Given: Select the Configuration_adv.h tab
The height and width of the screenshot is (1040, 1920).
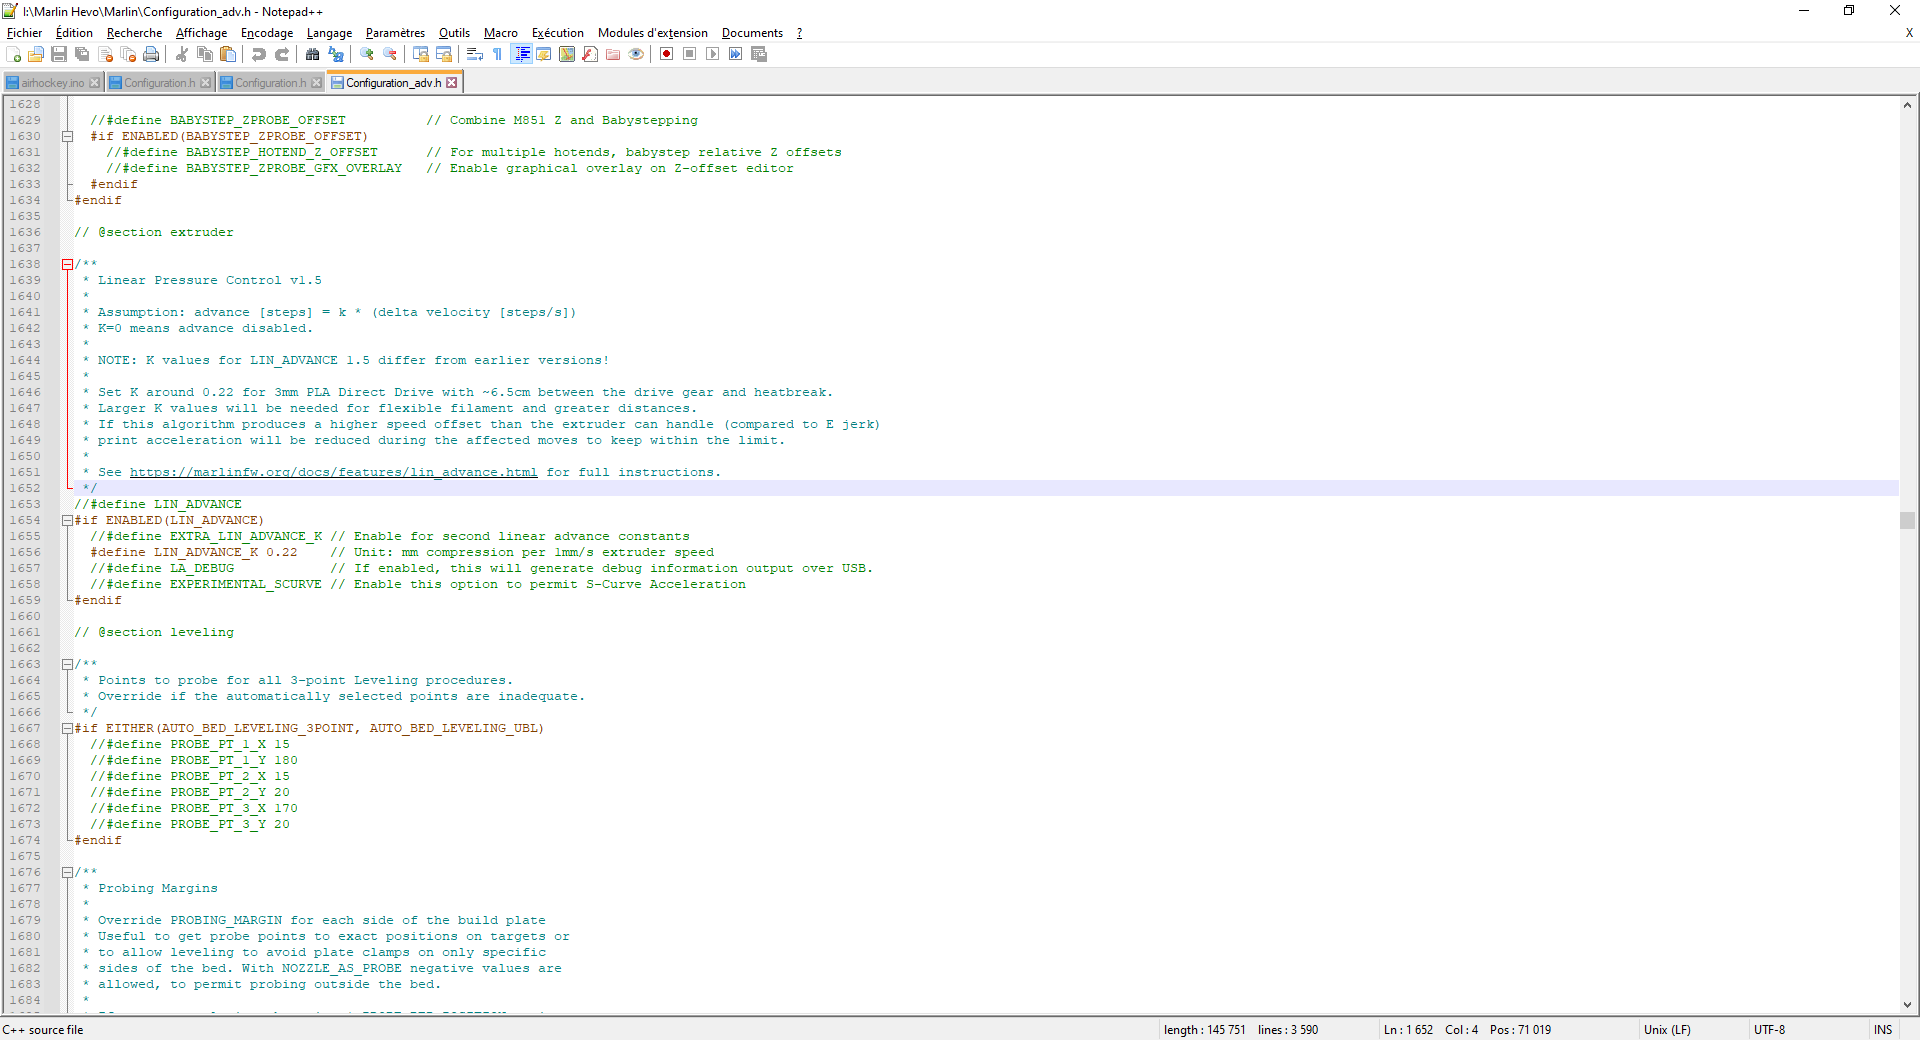Looking at the screenshot, I should 392,83.
